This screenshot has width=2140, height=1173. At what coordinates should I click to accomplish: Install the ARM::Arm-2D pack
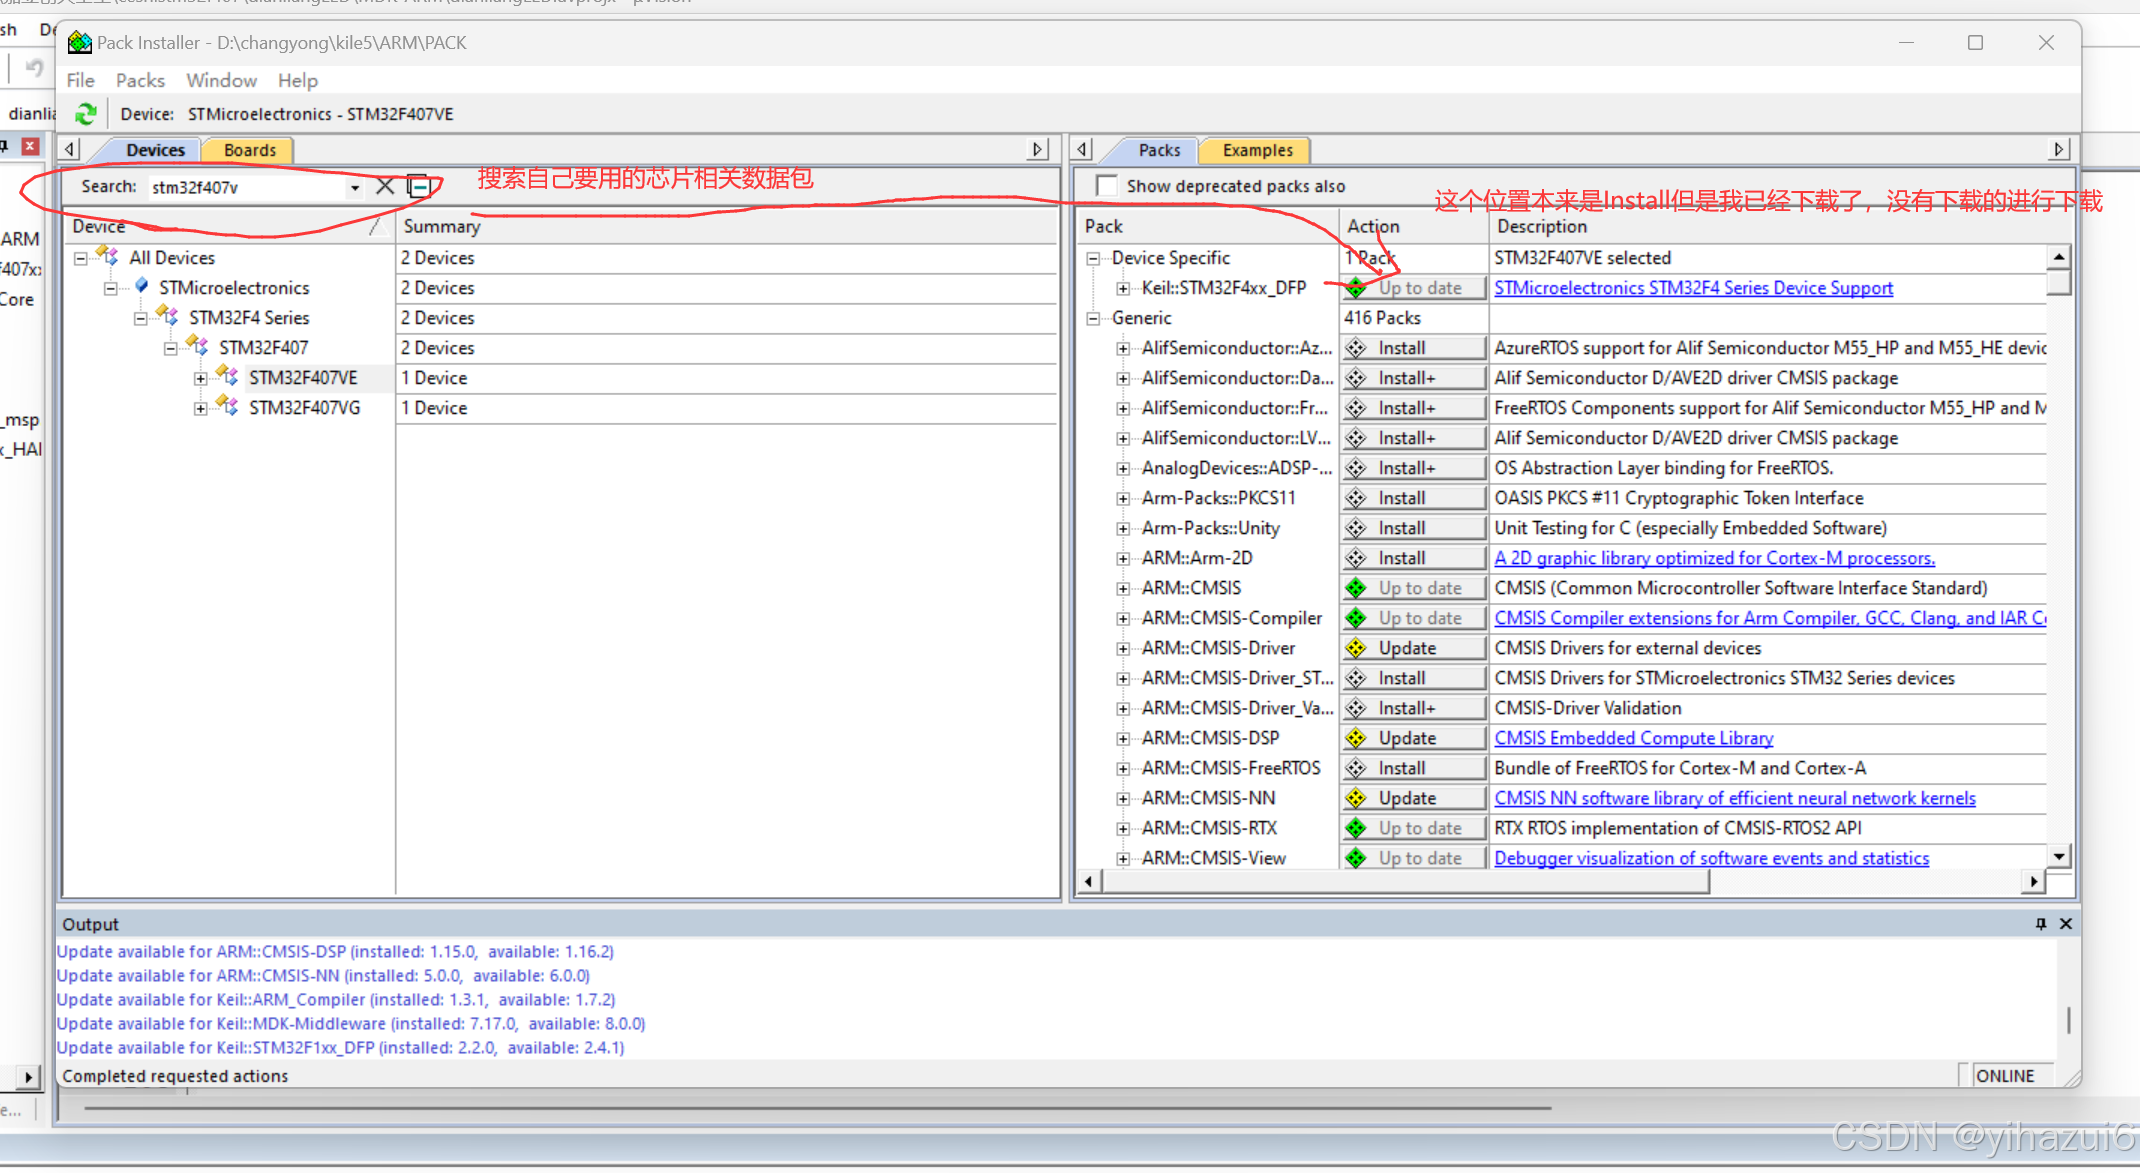pyautogui.click(x=1413, y=558)
